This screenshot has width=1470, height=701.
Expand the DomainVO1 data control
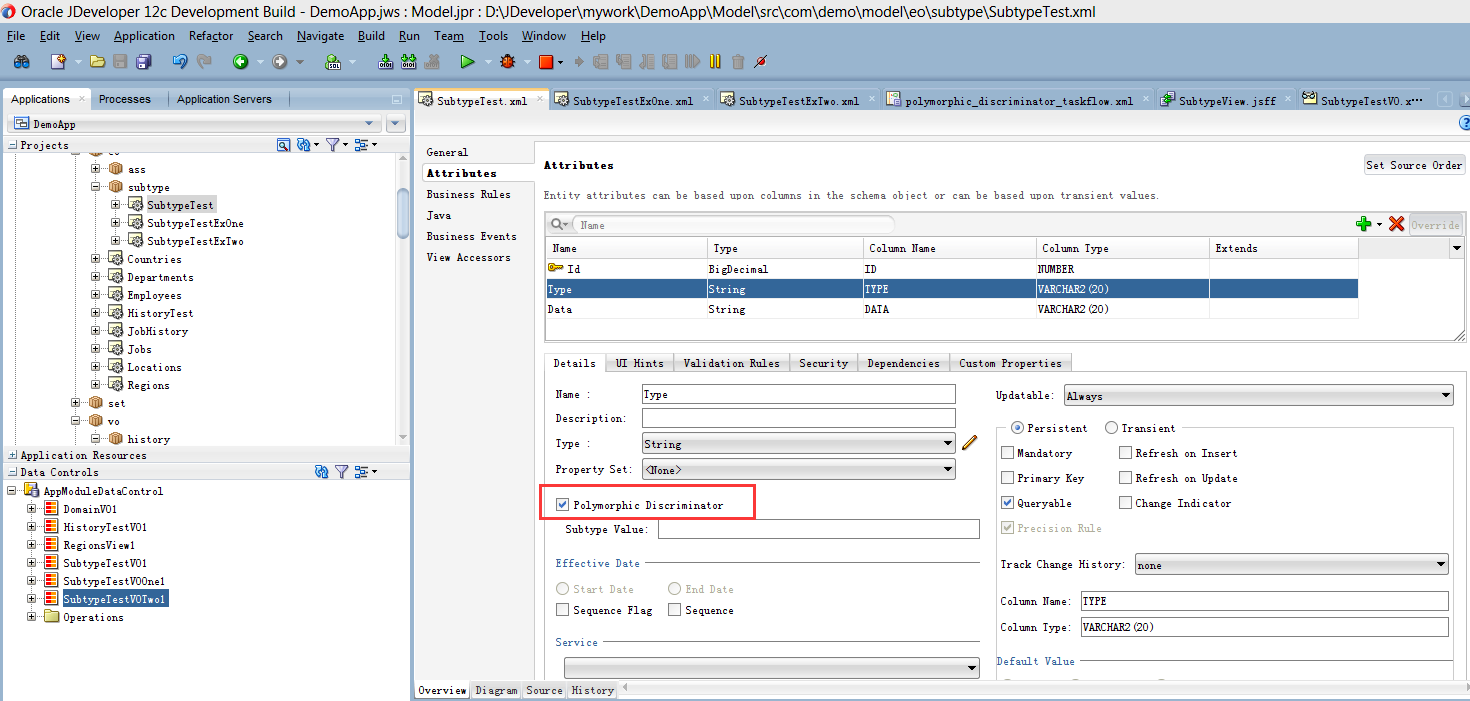32,509
